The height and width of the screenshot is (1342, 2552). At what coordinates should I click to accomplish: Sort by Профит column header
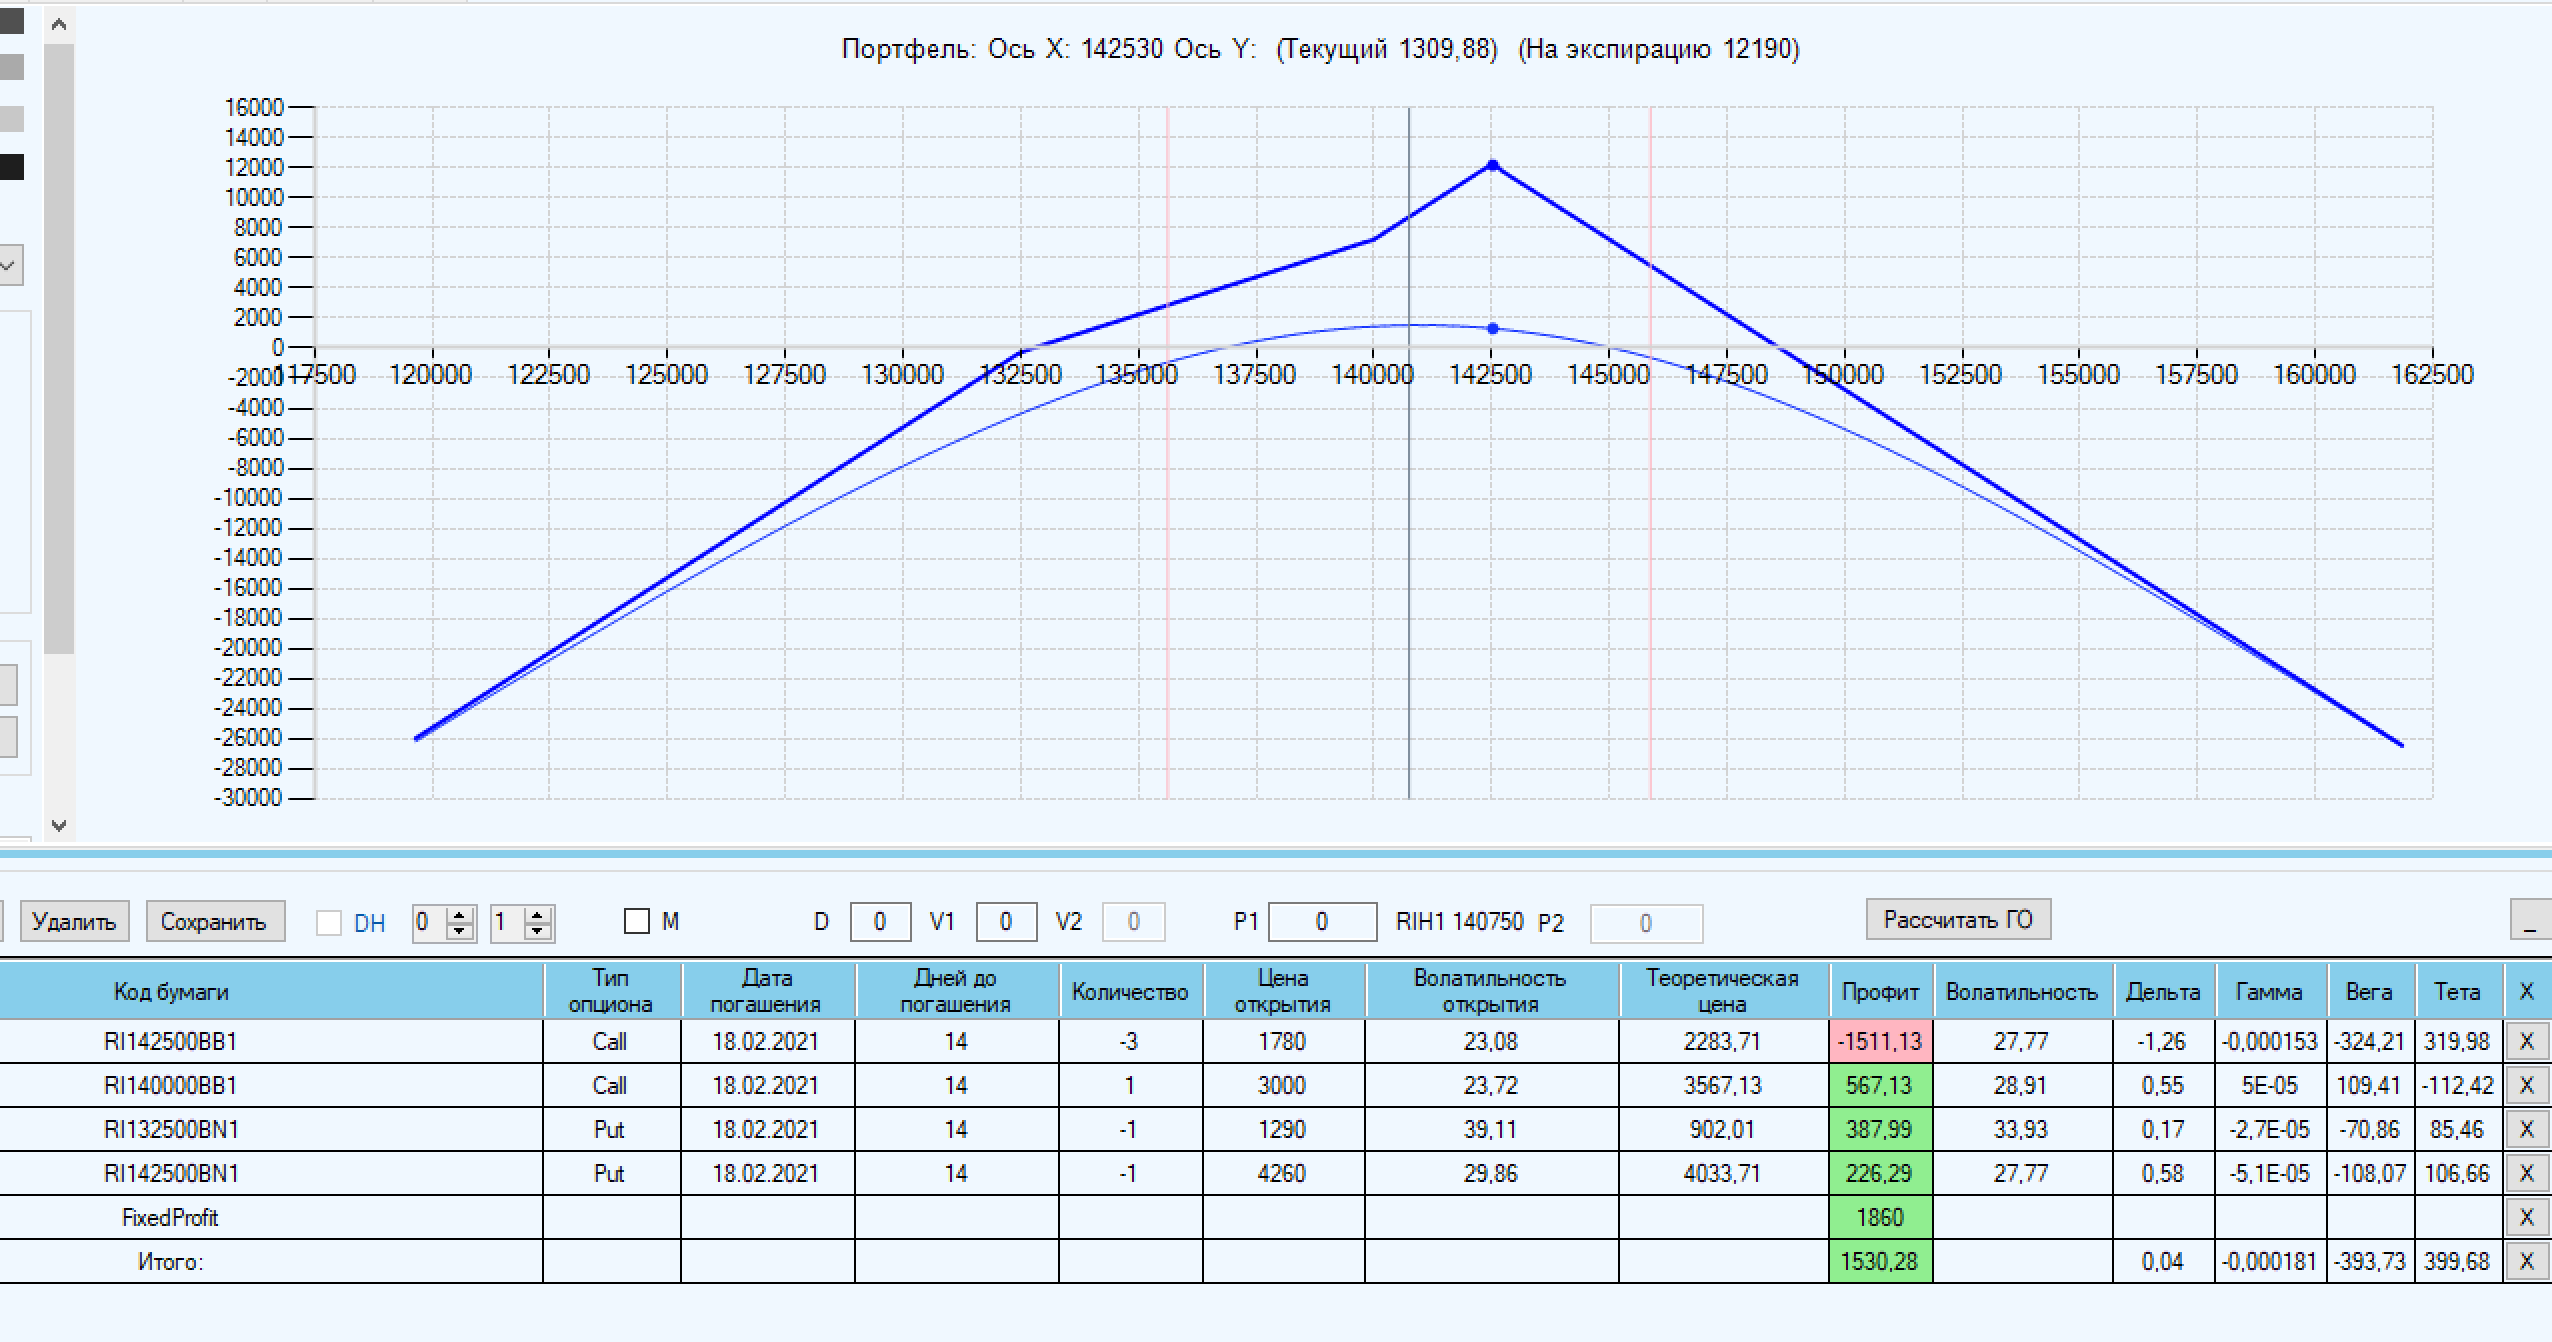pyautogui.click(x=1880, y=991)
